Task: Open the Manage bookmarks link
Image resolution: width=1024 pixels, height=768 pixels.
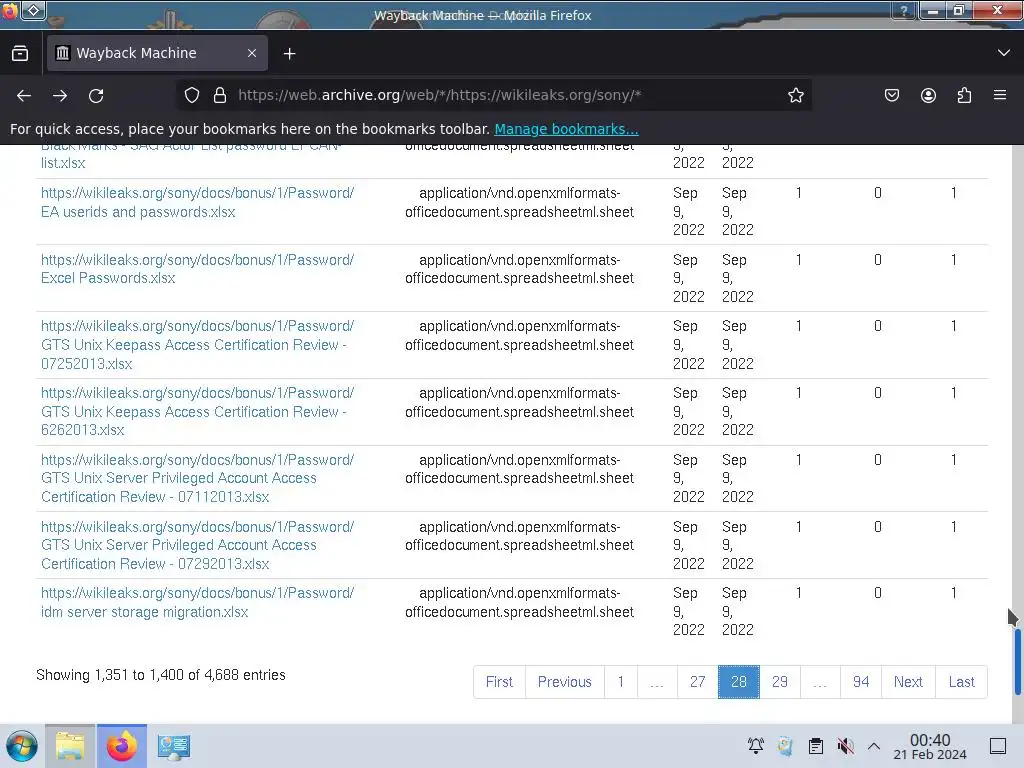Action: [x=566, y=129]
